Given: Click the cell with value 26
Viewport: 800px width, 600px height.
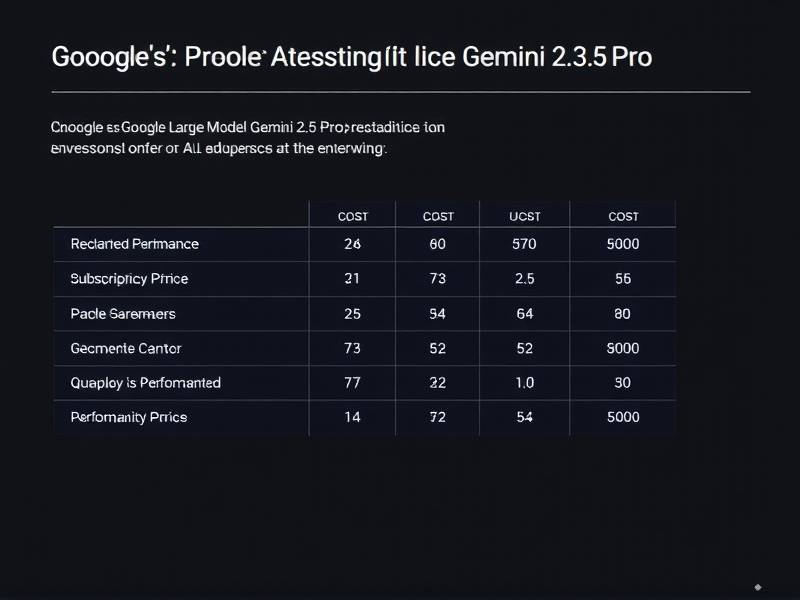Looking at the screenshot, I should click(352, 244).
